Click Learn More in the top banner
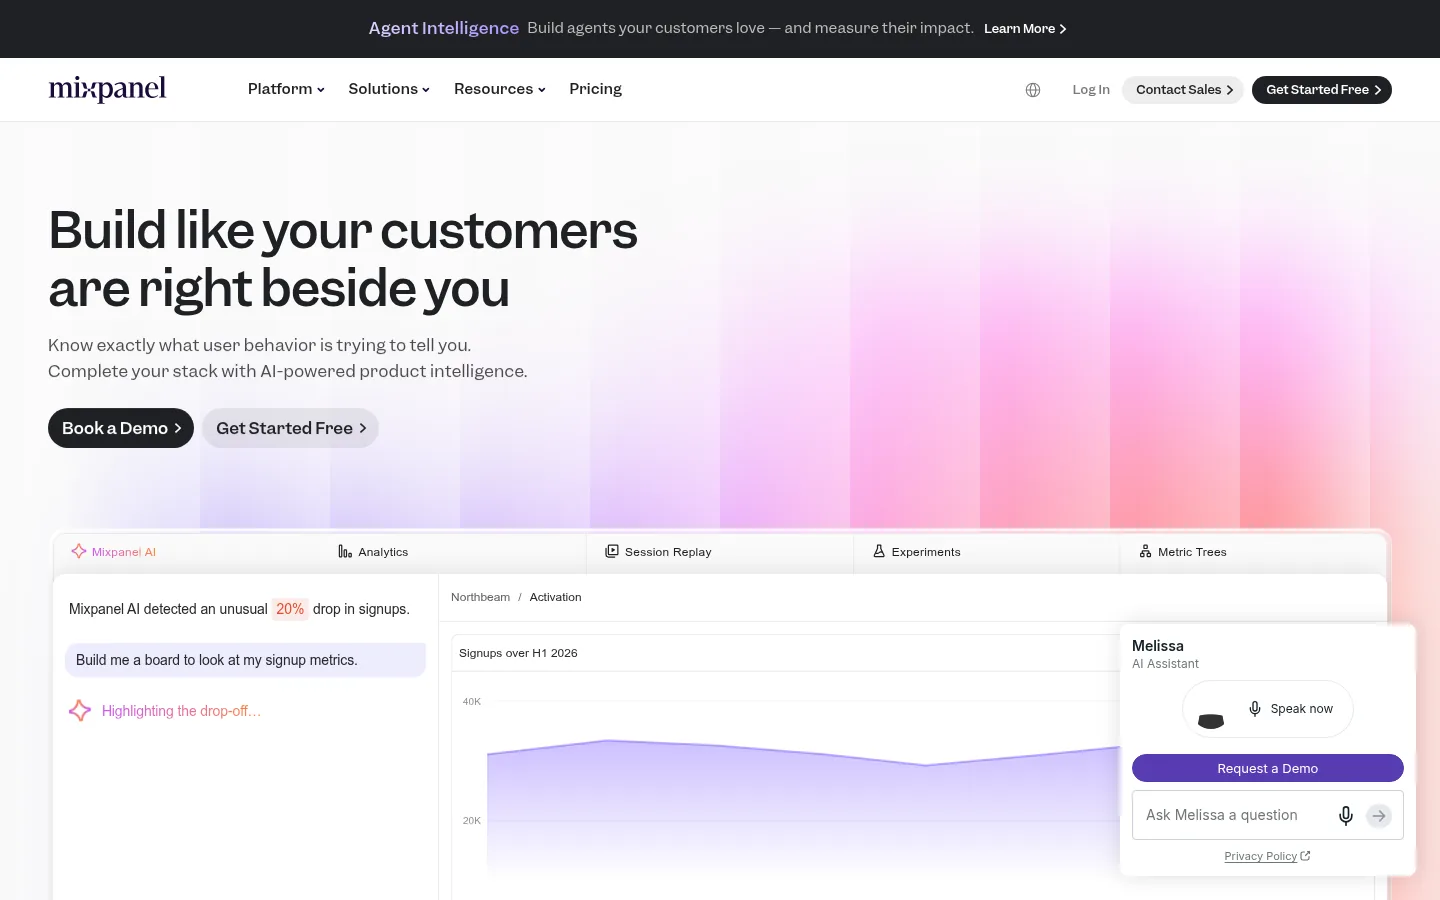 [x=1025, y=29]
